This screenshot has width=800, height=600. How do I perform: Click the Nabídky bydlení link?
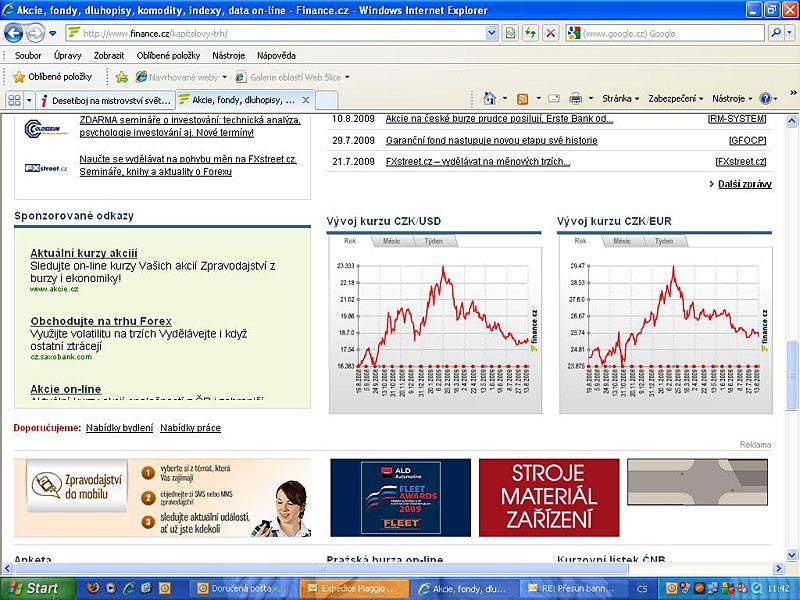119,428
